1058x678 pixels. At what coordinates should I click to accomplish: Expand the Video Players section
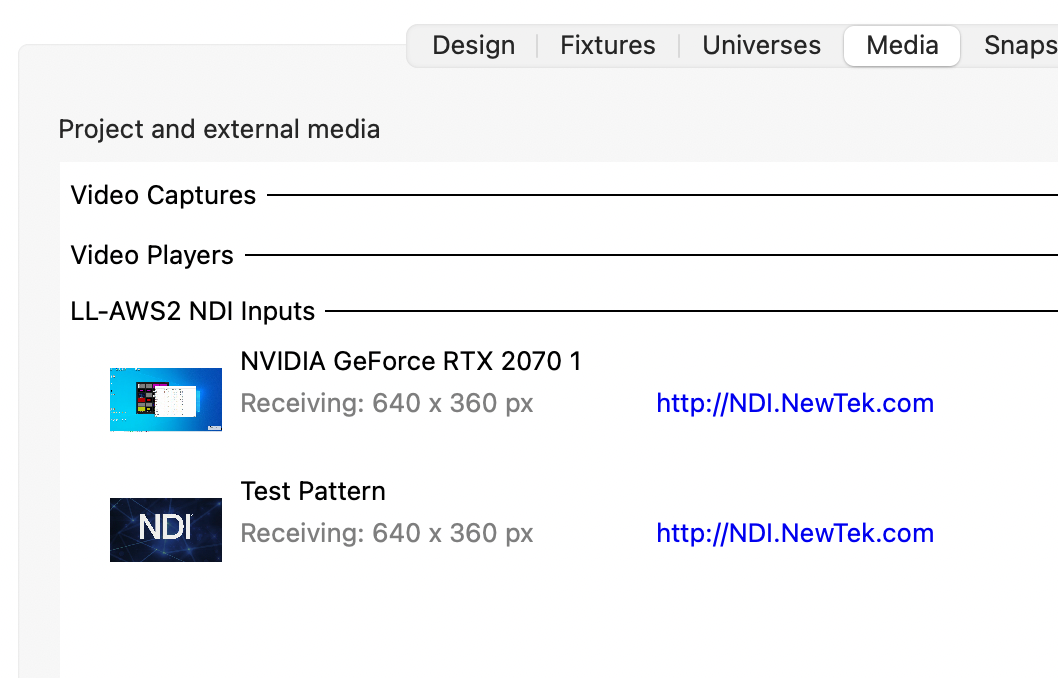click(152, 255)
